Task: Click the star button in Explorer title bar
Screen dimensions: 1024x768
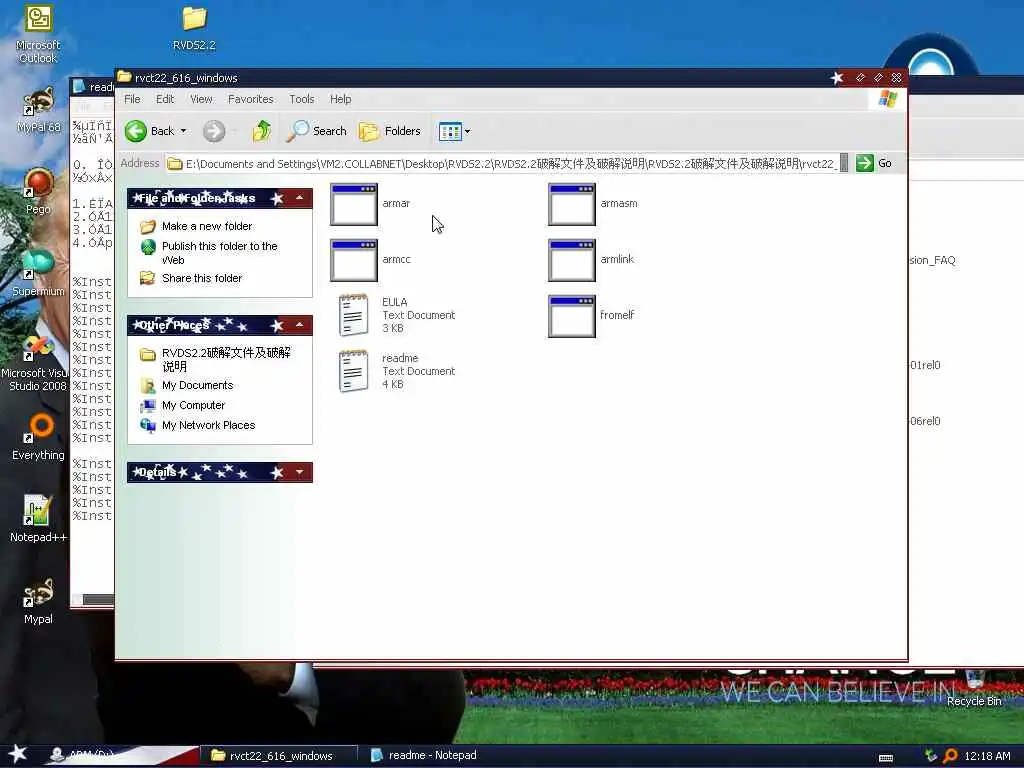Action: click(x=837, y=78)
